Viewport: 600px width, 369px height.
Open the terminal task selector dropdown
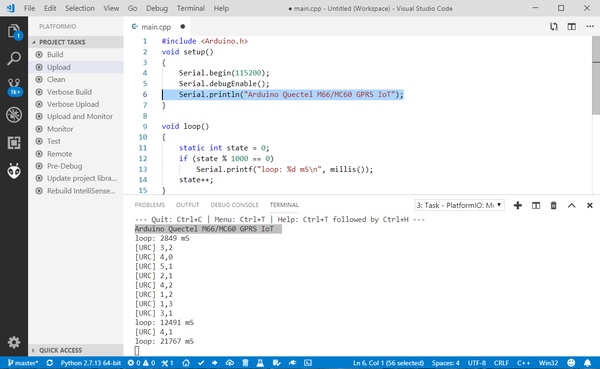[x=459, y=206]
